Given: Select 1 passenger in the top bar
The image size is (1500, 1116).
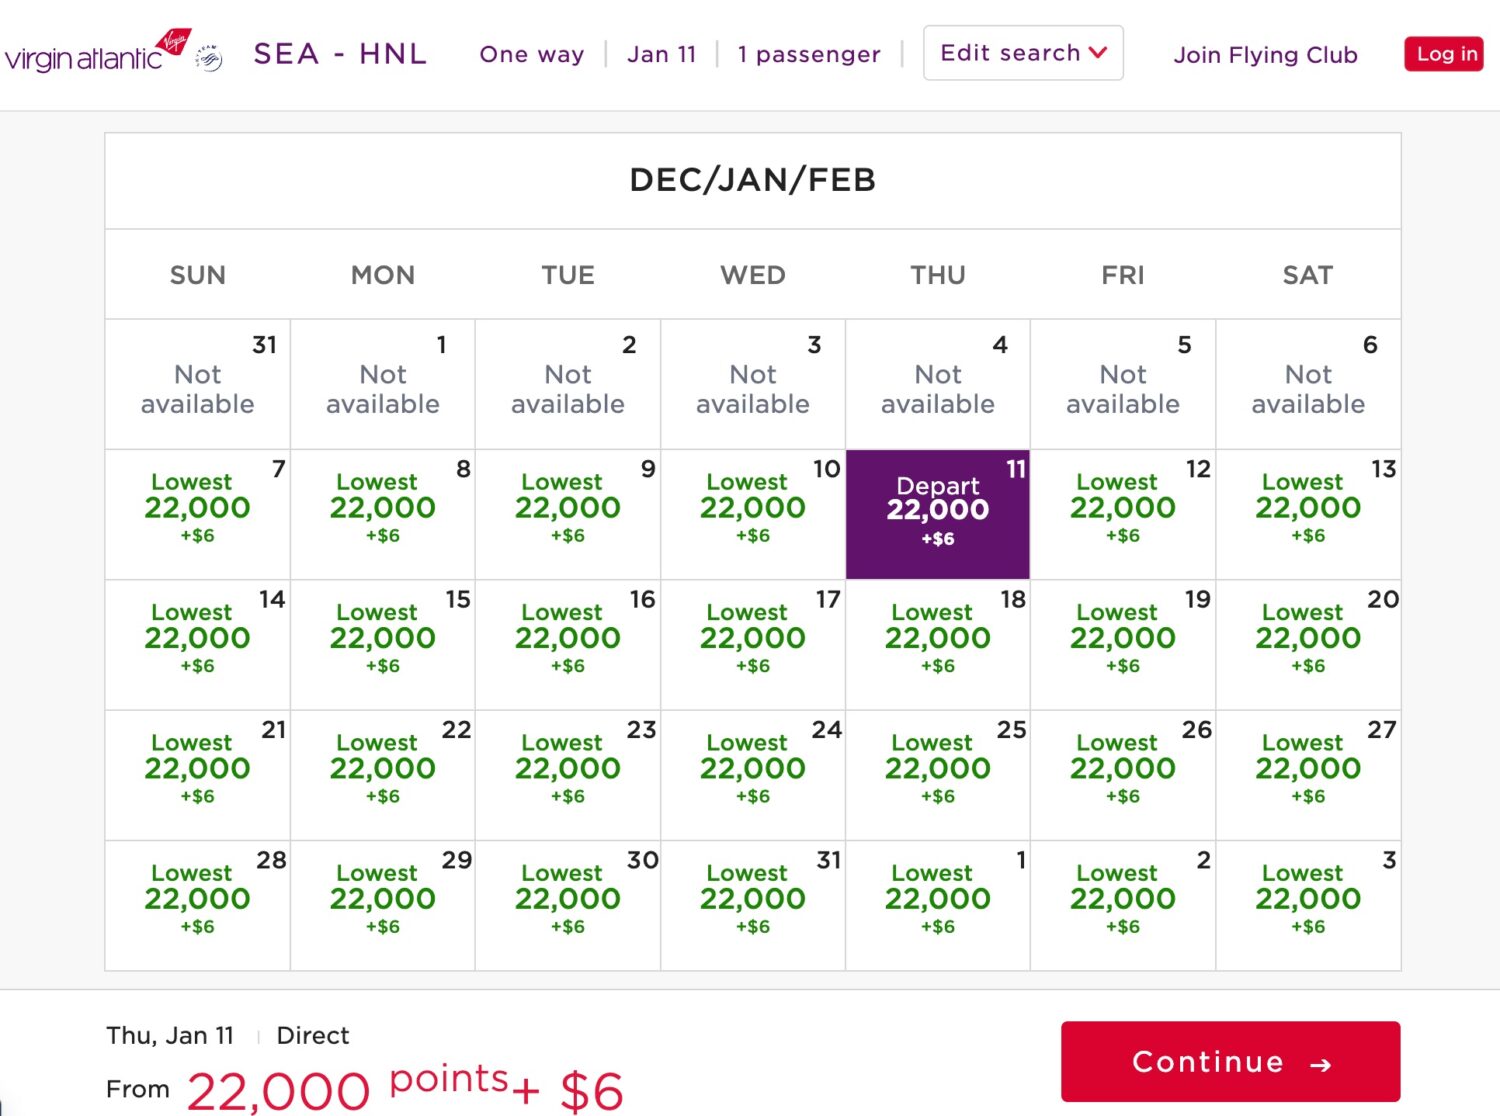Looking at the screenshot, I should (x=809, y=55).
